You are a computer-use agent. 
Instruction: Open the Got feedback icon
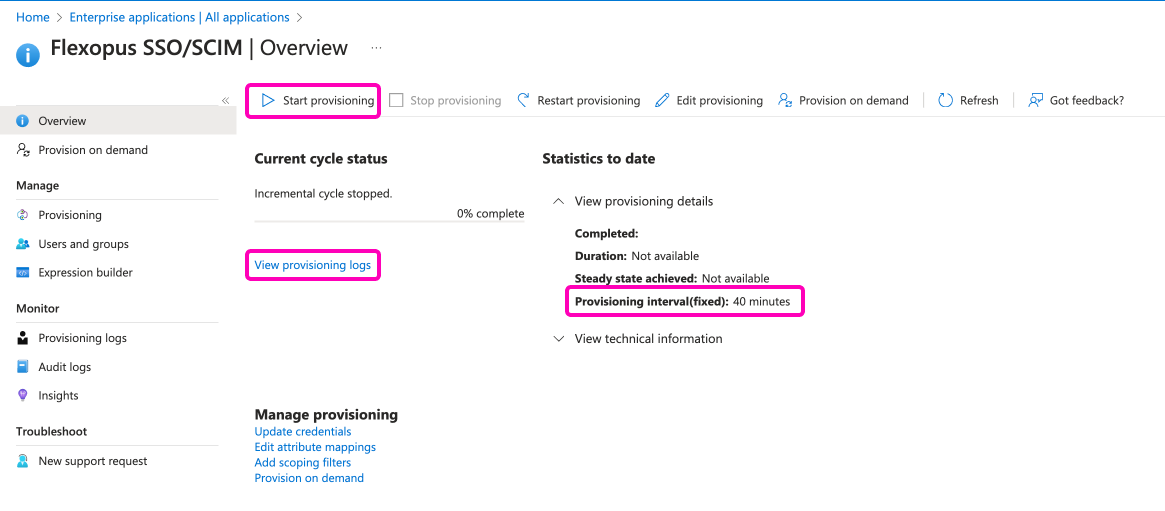(x=1036, y=100)
